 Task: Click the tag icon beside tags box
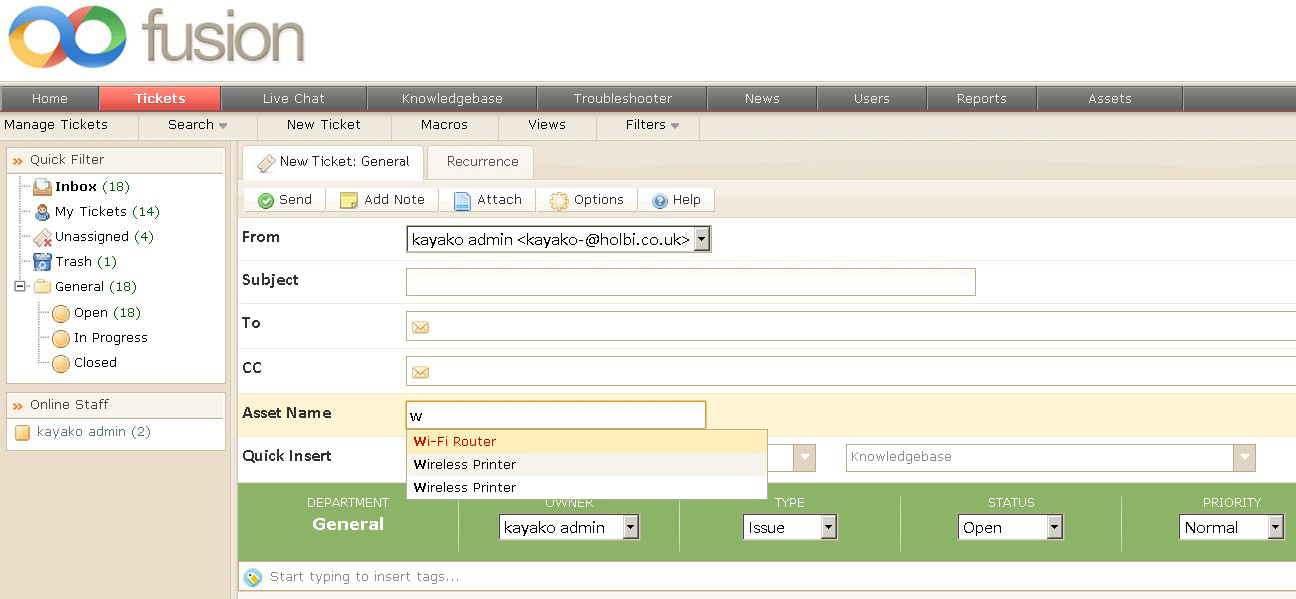(254, 577)
